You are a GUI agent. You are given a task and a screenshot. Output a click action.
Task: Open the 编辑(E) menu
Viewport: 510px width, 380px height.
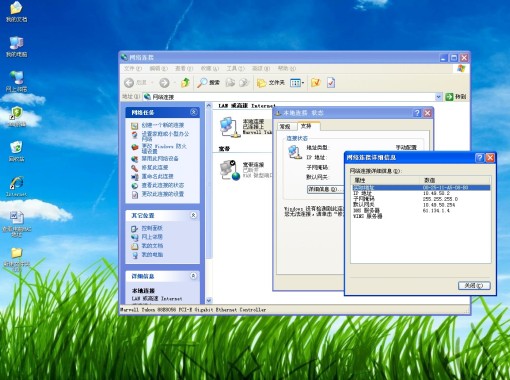(158, 68)
